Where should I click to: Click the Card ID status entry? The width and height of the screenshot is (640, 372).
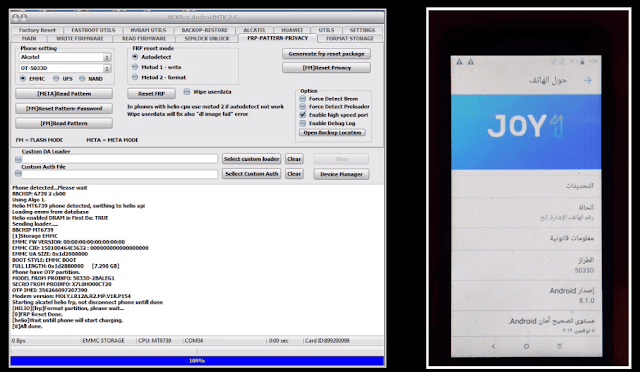pyautogui.click(x=327, y=341)
